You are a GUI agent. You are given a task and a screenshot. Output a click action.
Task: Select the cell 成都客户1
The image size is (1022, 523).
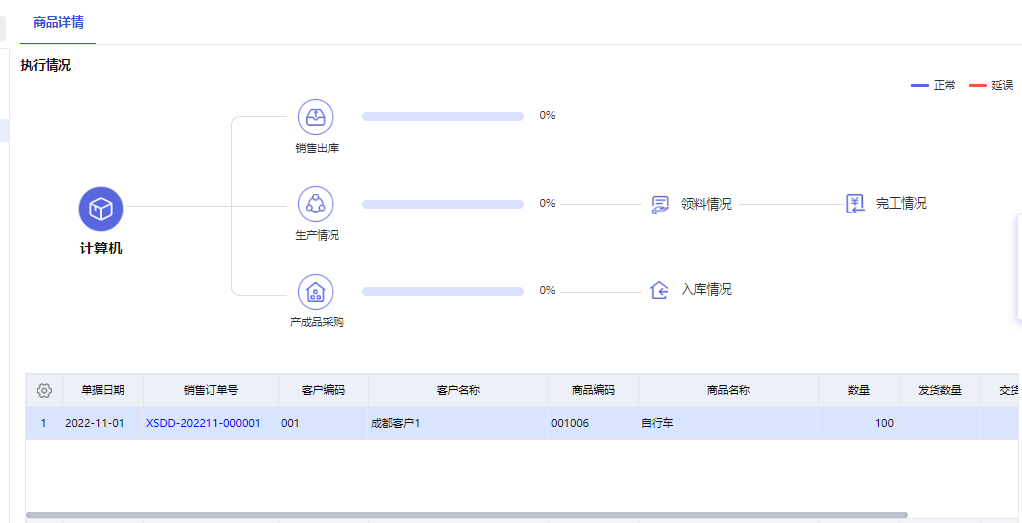(x=458, y=423)
